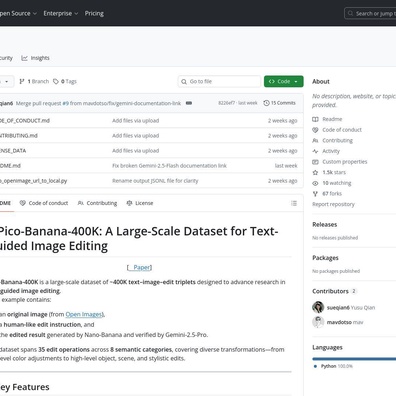The width and height of the screenshot is (396, 396).
Task: Open Python 100.0% language link
Action: tap(333, 366)
